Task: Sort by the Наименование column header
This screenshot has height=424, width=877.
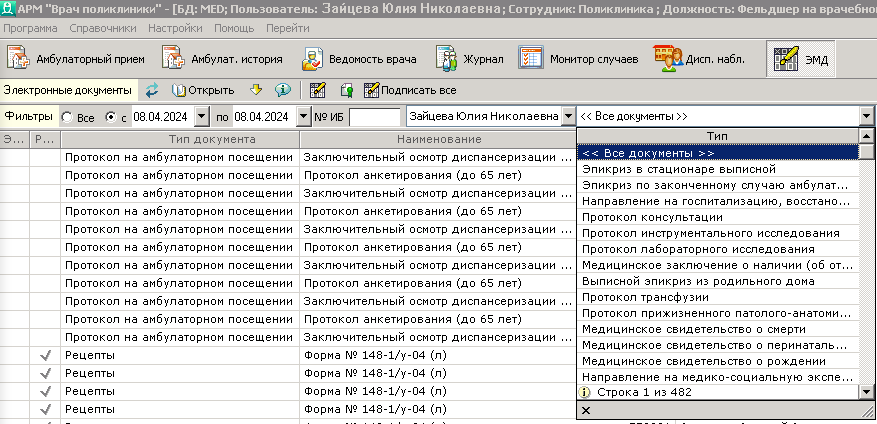Action: (439, 139)
